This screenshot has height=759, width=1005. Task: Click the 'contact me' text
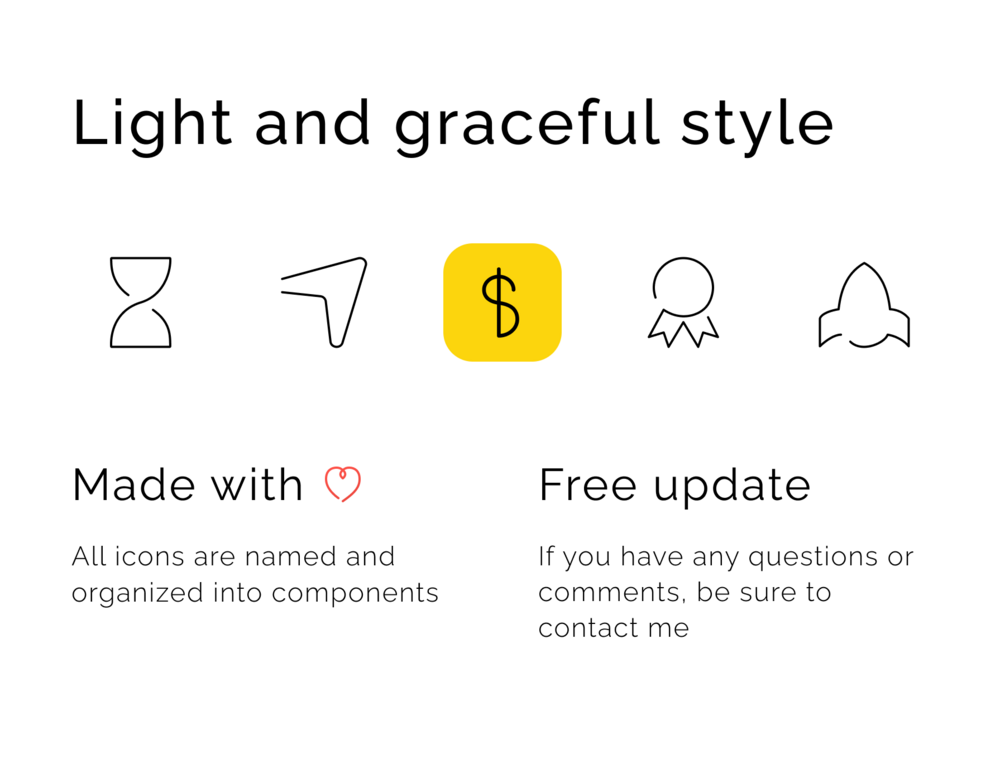[613, 628]
